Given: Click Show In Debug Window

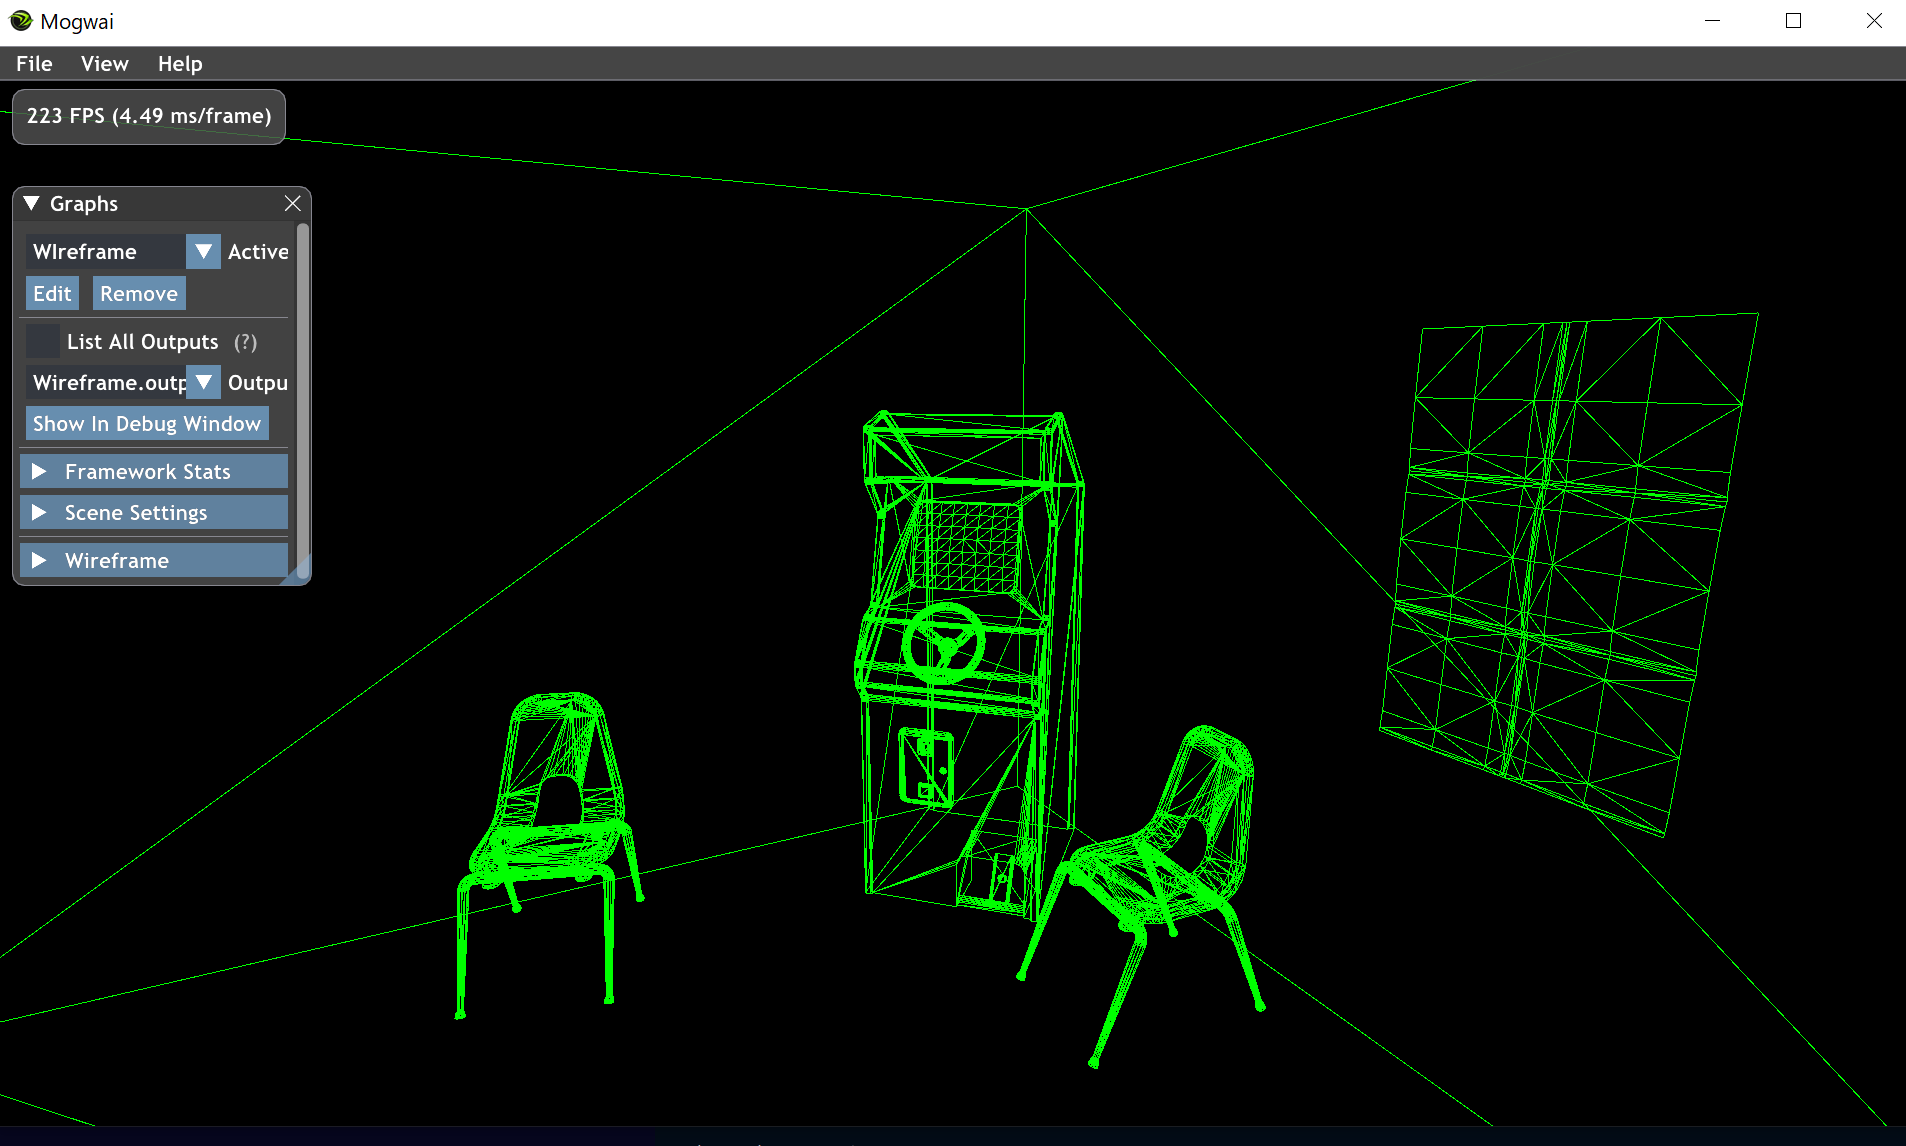Looking at the screenshot, I should (x=146, y=422).
